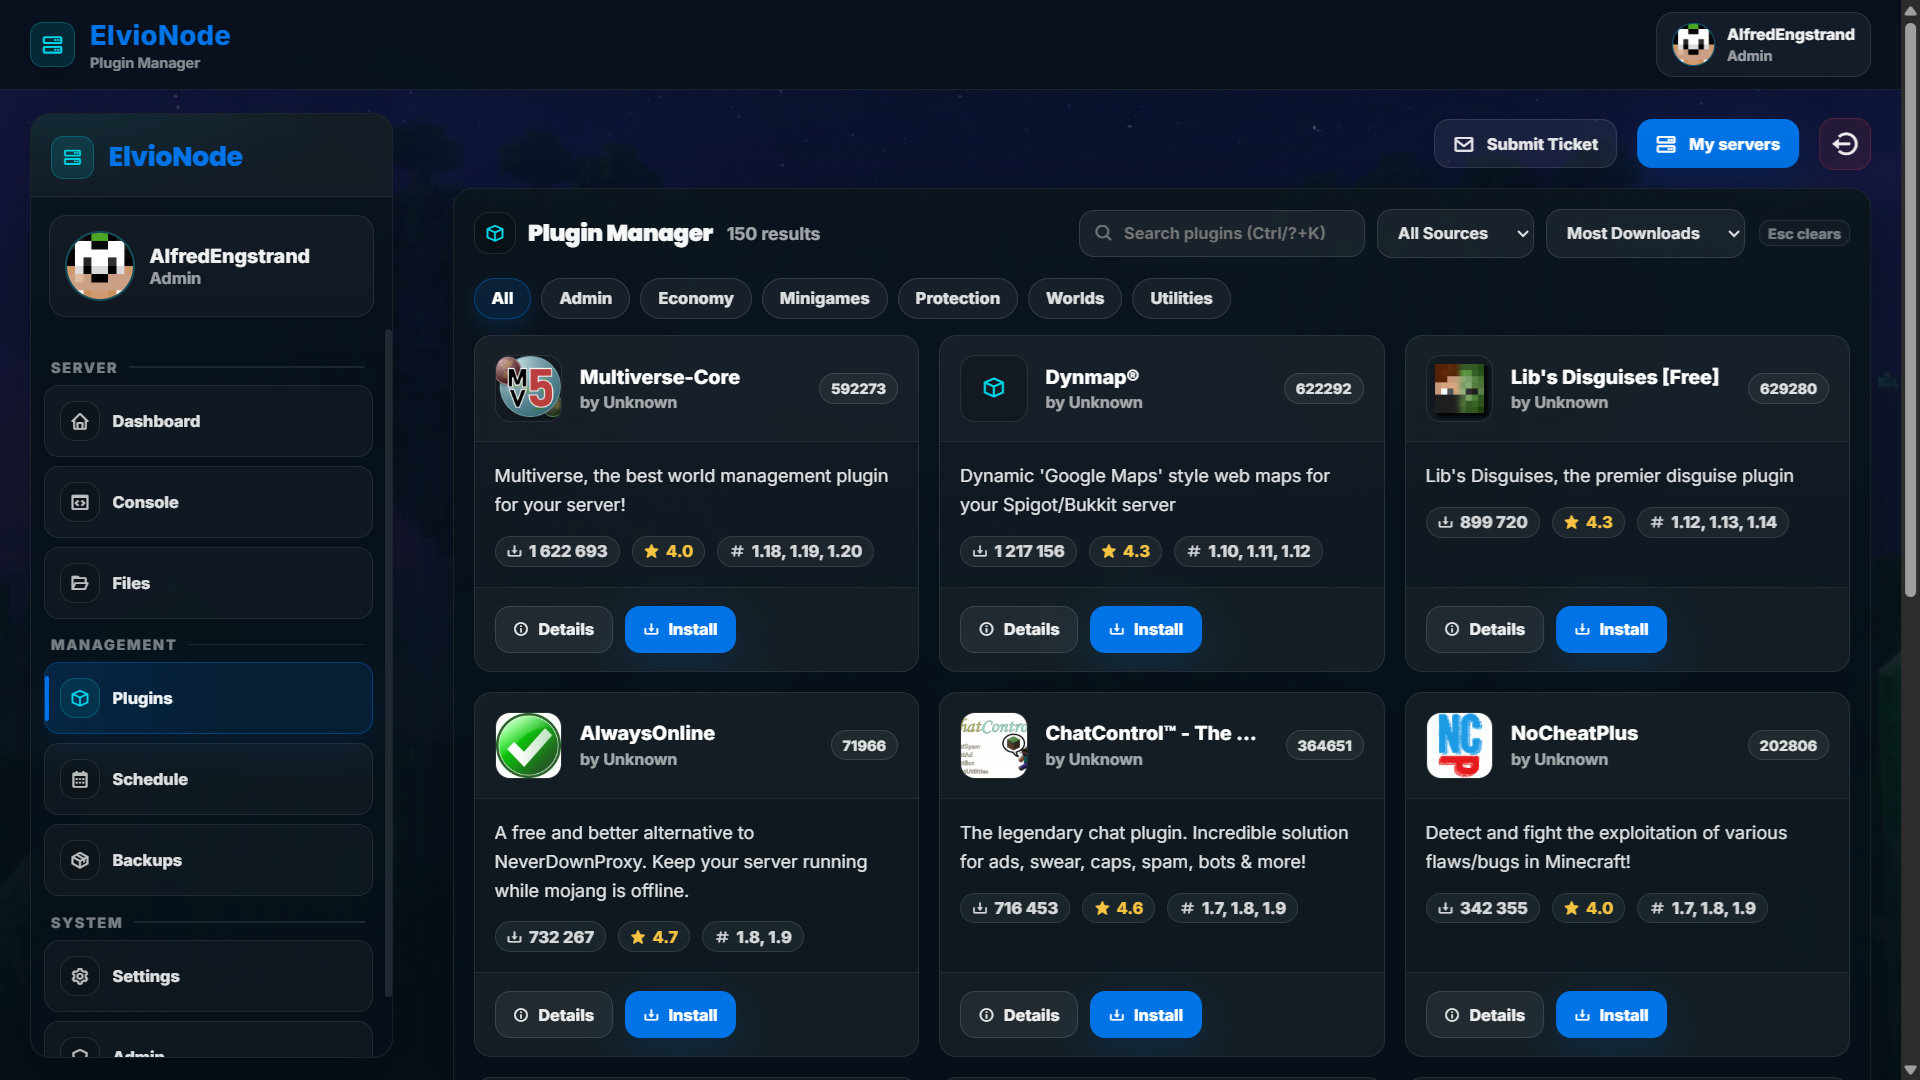
Task: Click the My servers server icon
Action: 1666,144
